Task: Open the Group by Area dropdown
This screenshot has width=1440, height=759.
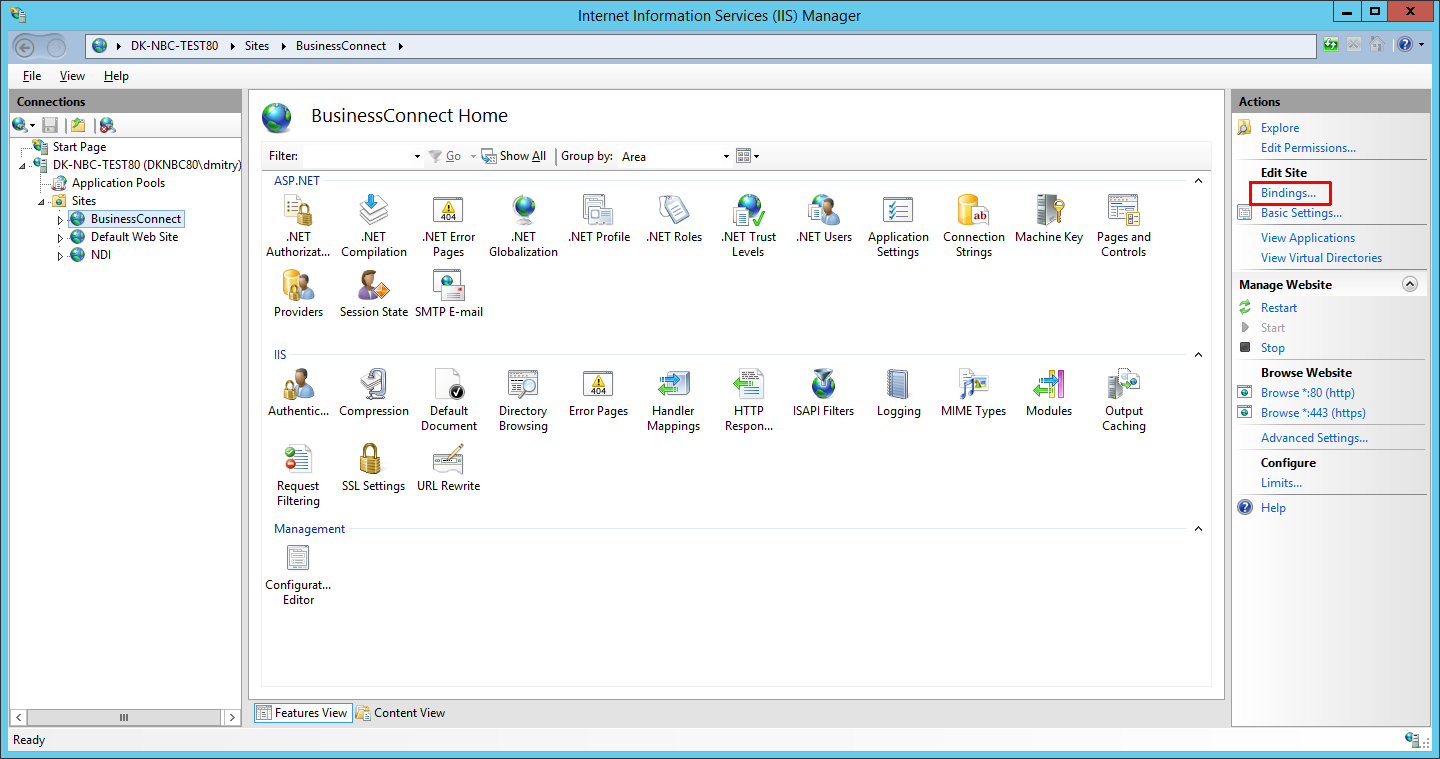Action: pos(726,156)
